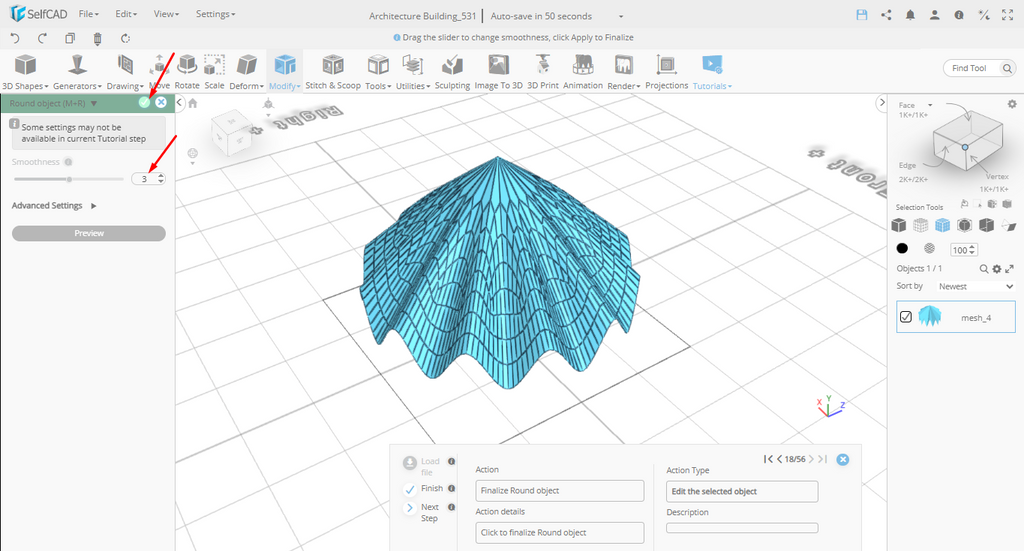Click the green Apply checkmark for Round object

pos(144,102)
